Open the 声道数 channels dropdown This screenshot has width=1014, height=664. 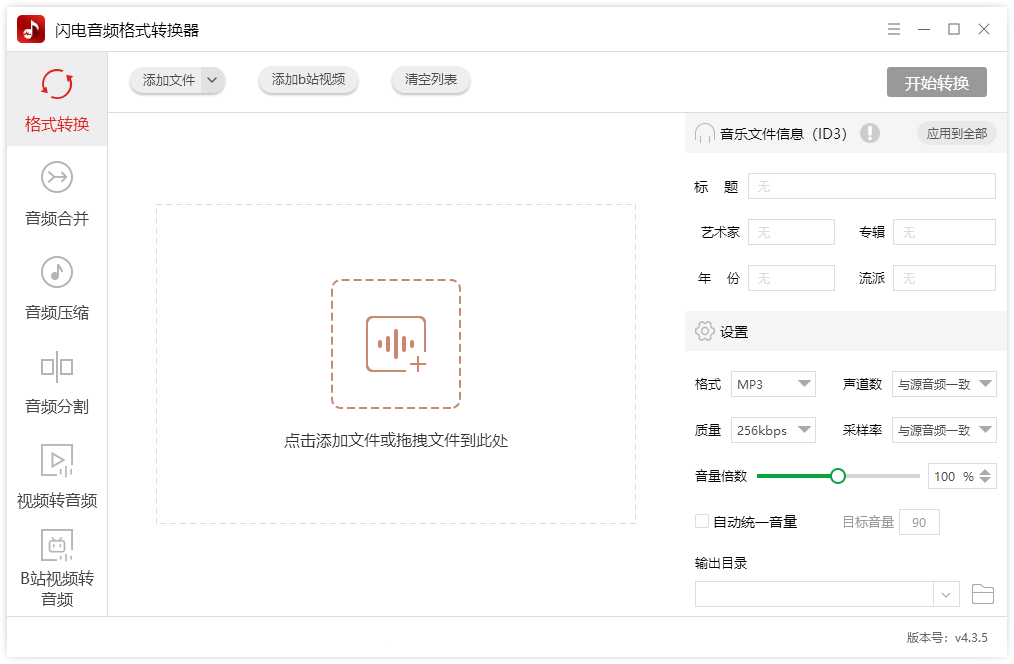pos(944,383)
